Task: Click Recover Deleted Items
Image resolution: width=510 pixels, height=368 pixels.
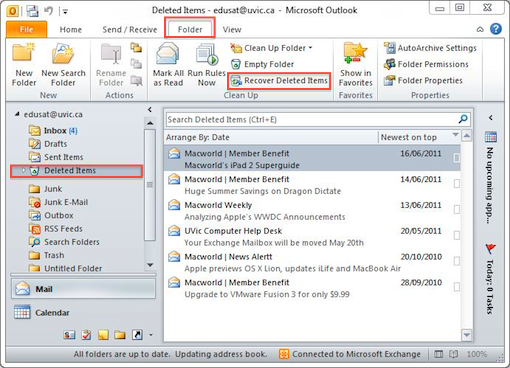Action: (x=279, y=81)
